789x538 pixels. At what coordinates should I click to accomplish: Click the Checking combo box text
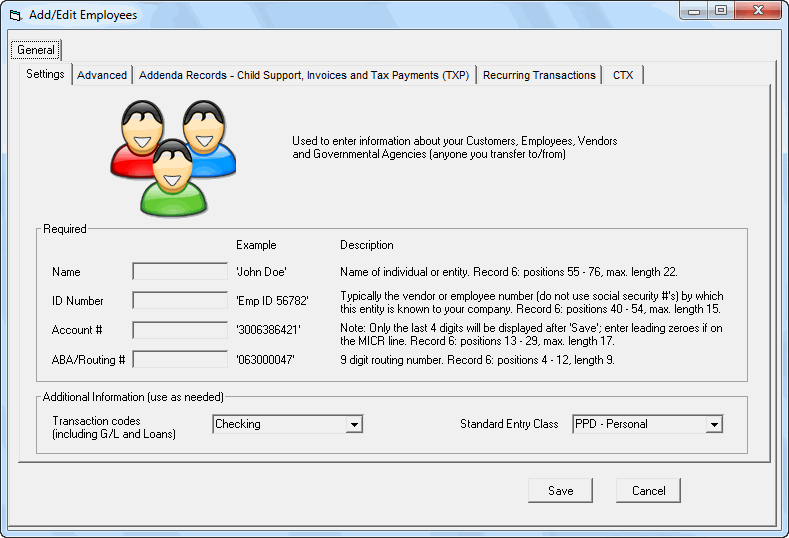(x=238, y=424)
